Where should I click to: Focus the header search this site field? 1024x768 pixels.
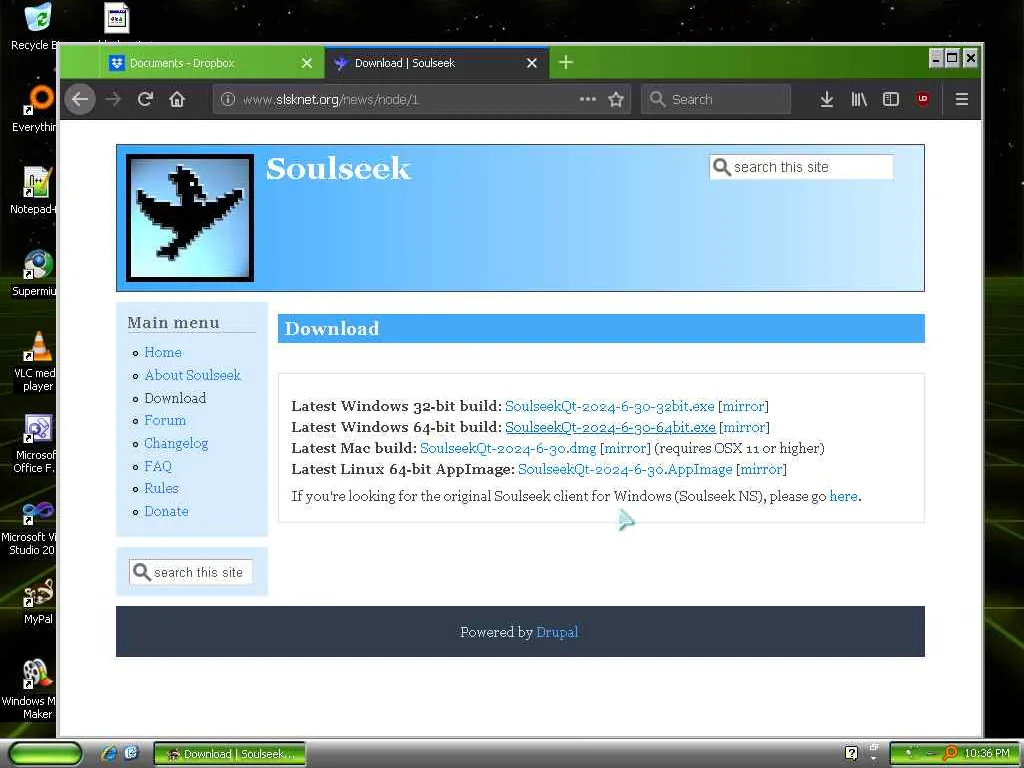pos(801,167)
